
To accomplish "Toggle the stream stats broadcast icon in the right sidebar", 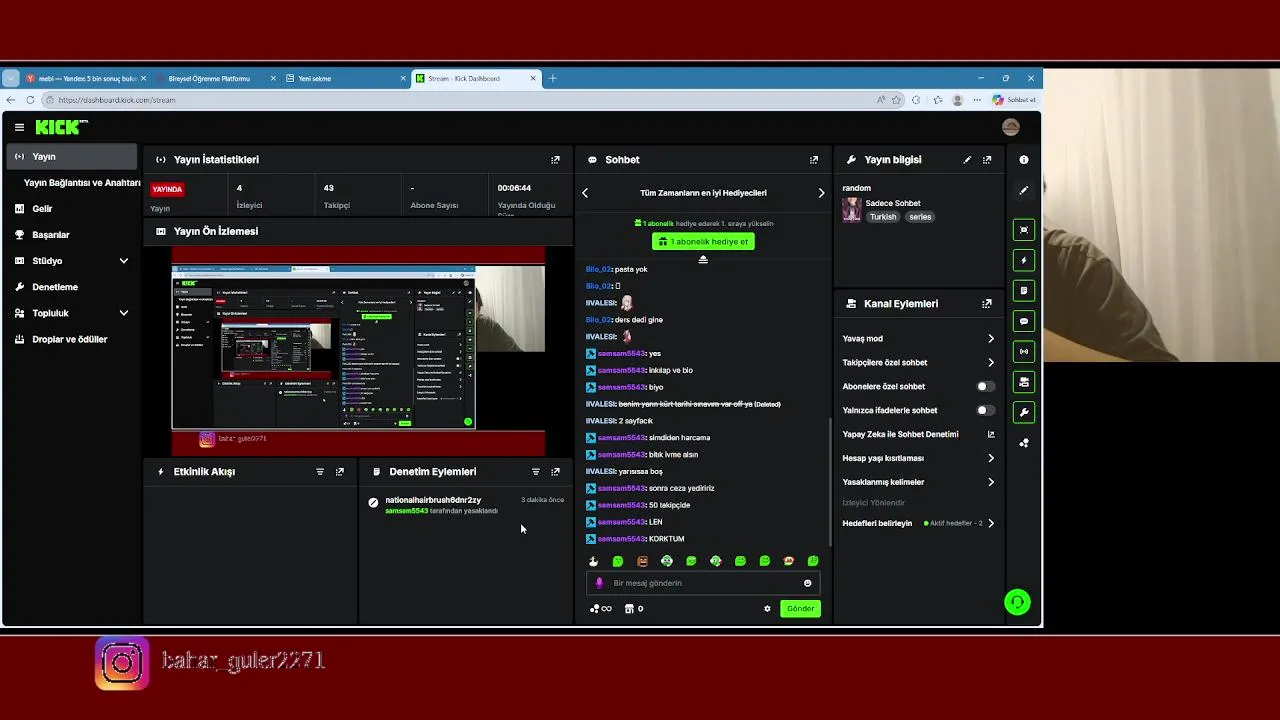I will pos(1023,352).
